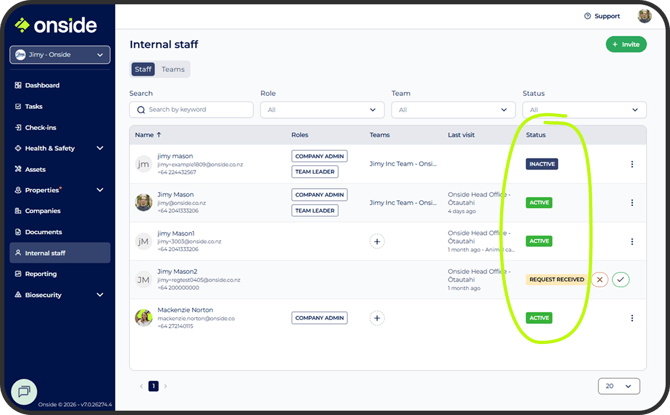Click the photo avatar of Jimy Mason
The height and width of the screenshot is (415, 670).
click(144, 203)
